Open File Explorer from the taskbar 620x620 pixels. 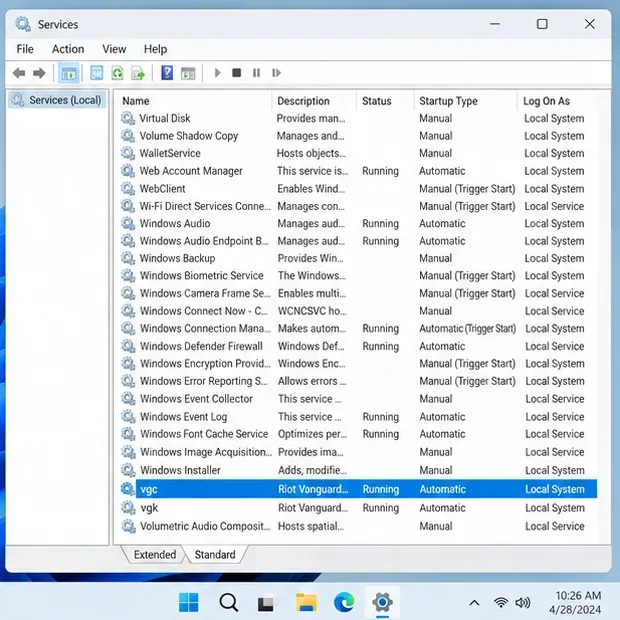(306, 603)
